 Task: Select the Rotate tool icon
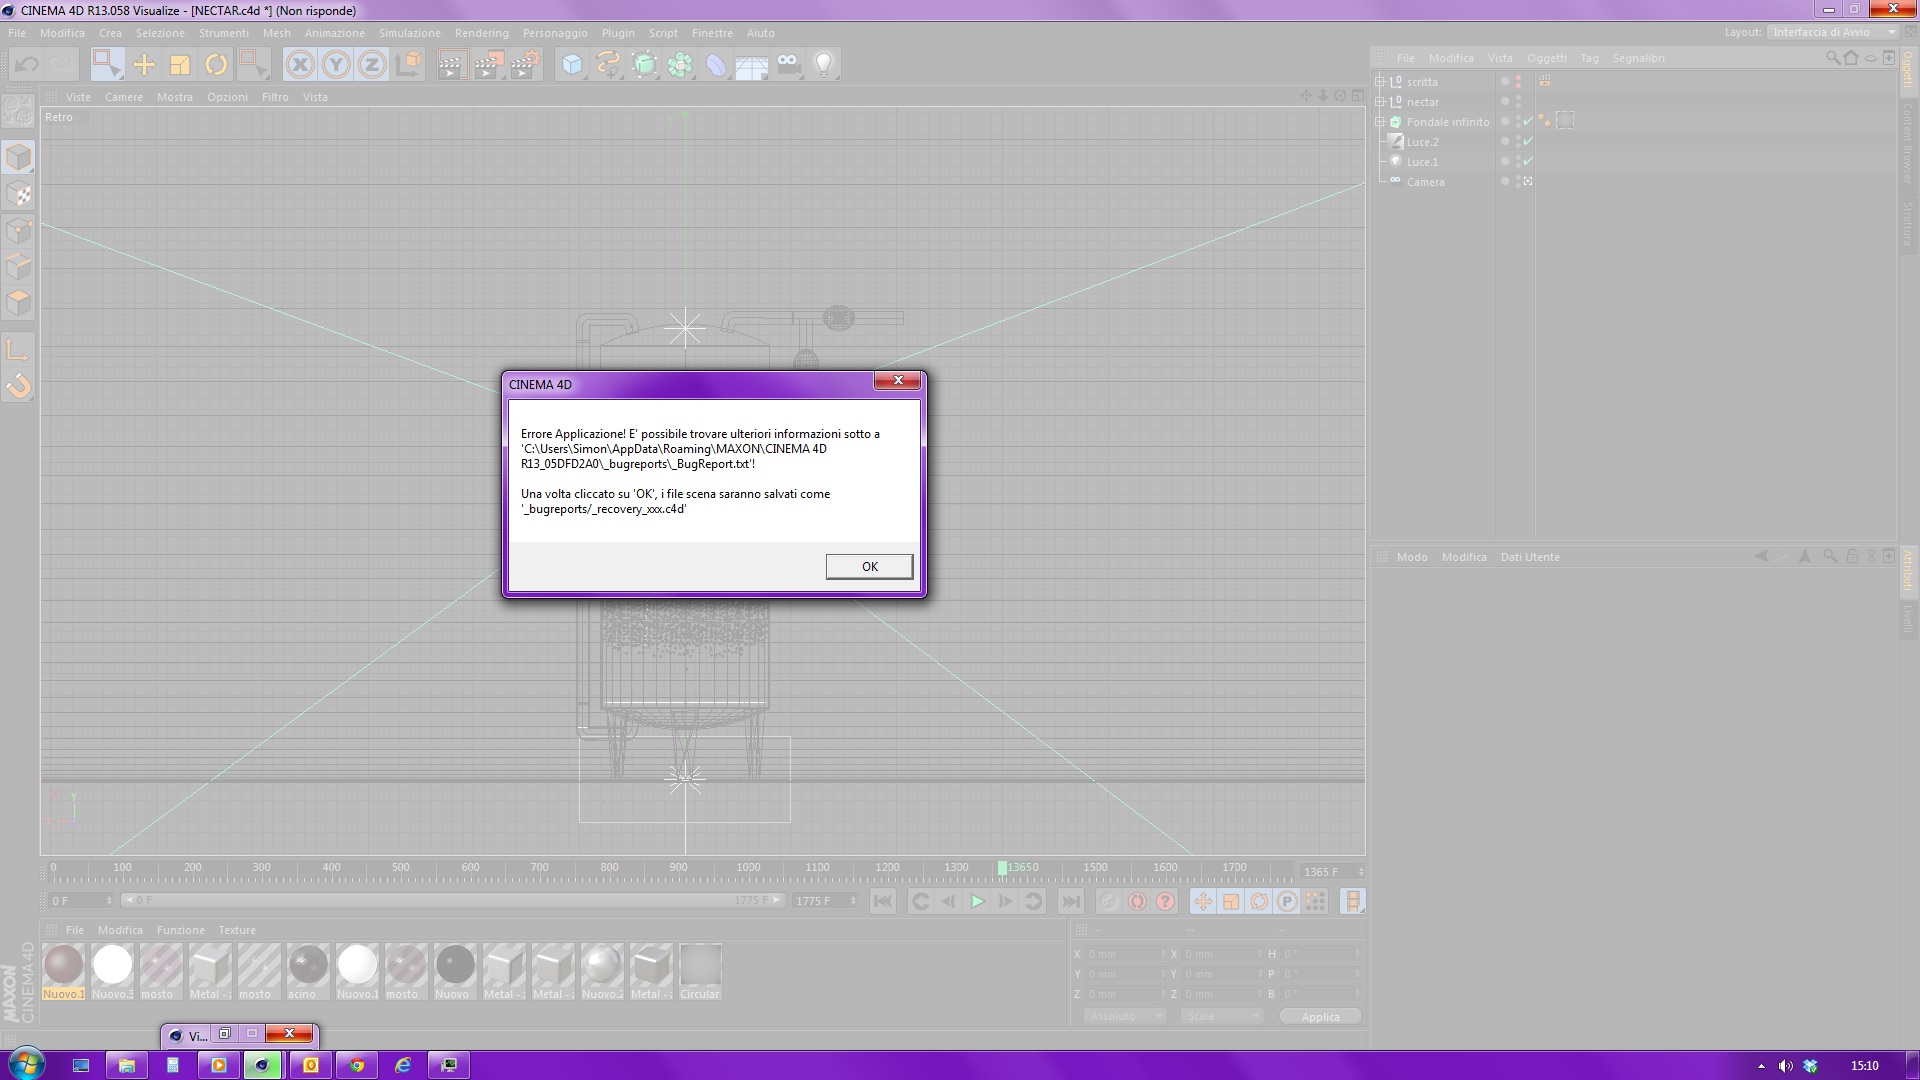pyautogui.click(x=216, y=65)
